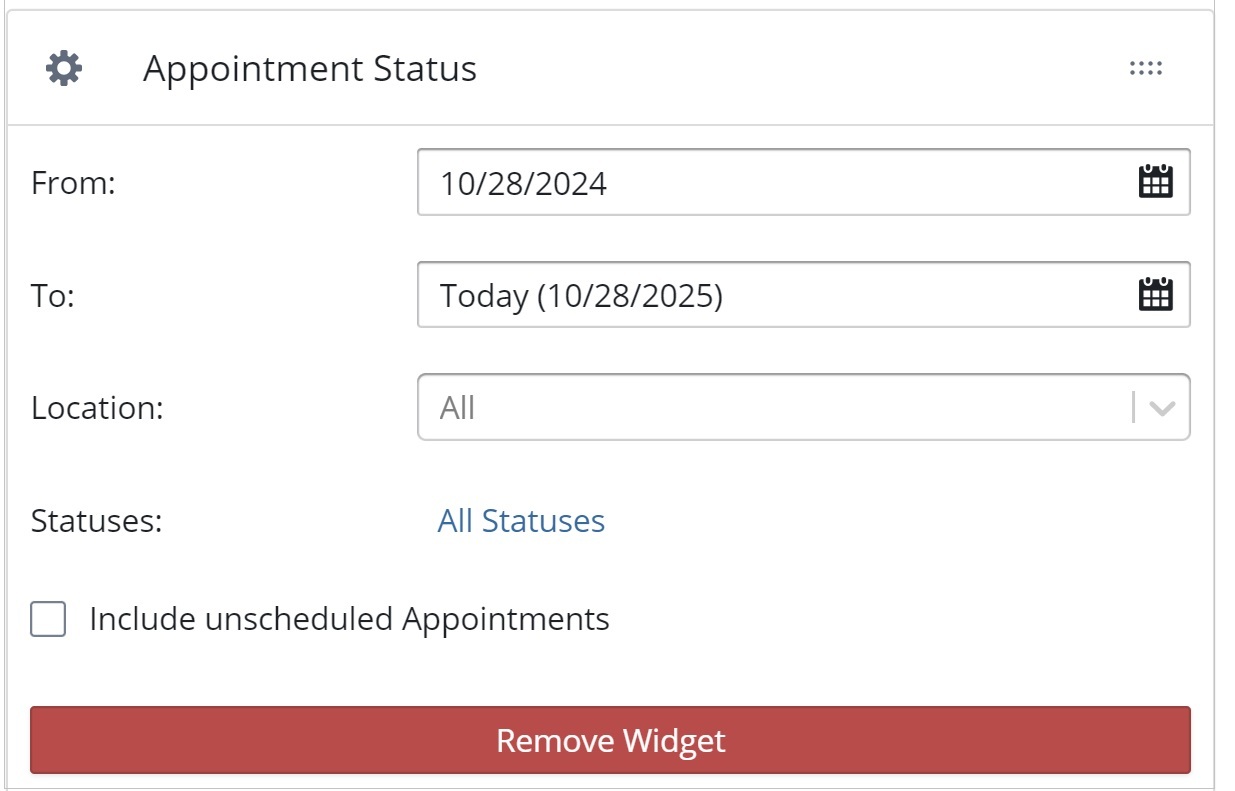Expand the Location dropdown chevron
1235x791 pixels.
click(x=1161, y=408)
